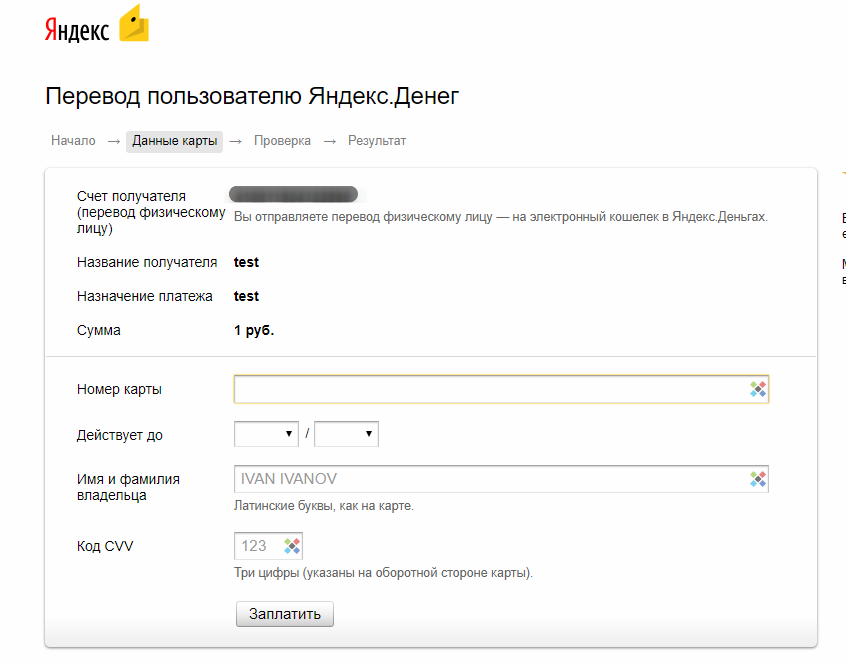Focus the IVAN IVANOV name field

(x=501, y=479)
